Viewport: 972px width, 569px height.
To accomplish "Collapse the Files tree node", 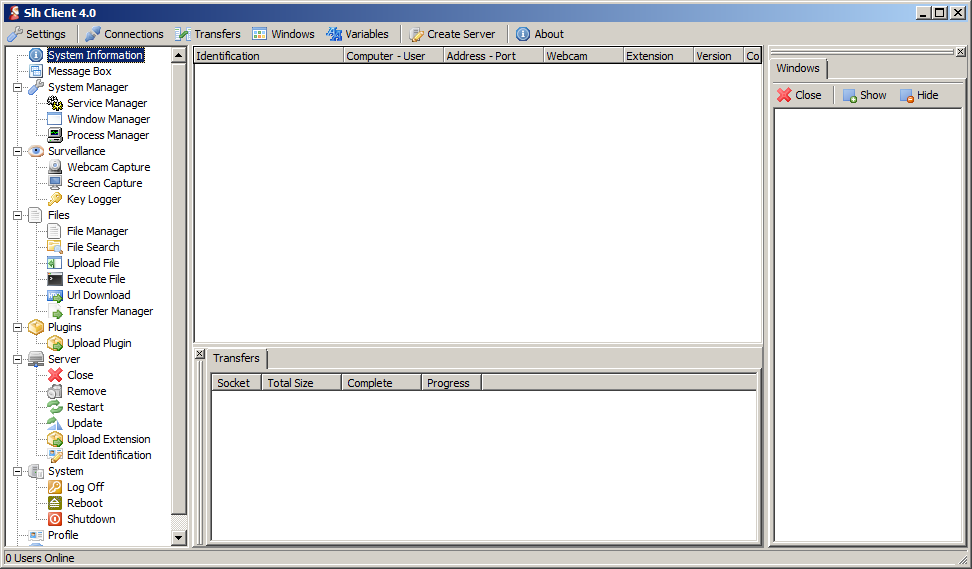I will 18,215.
